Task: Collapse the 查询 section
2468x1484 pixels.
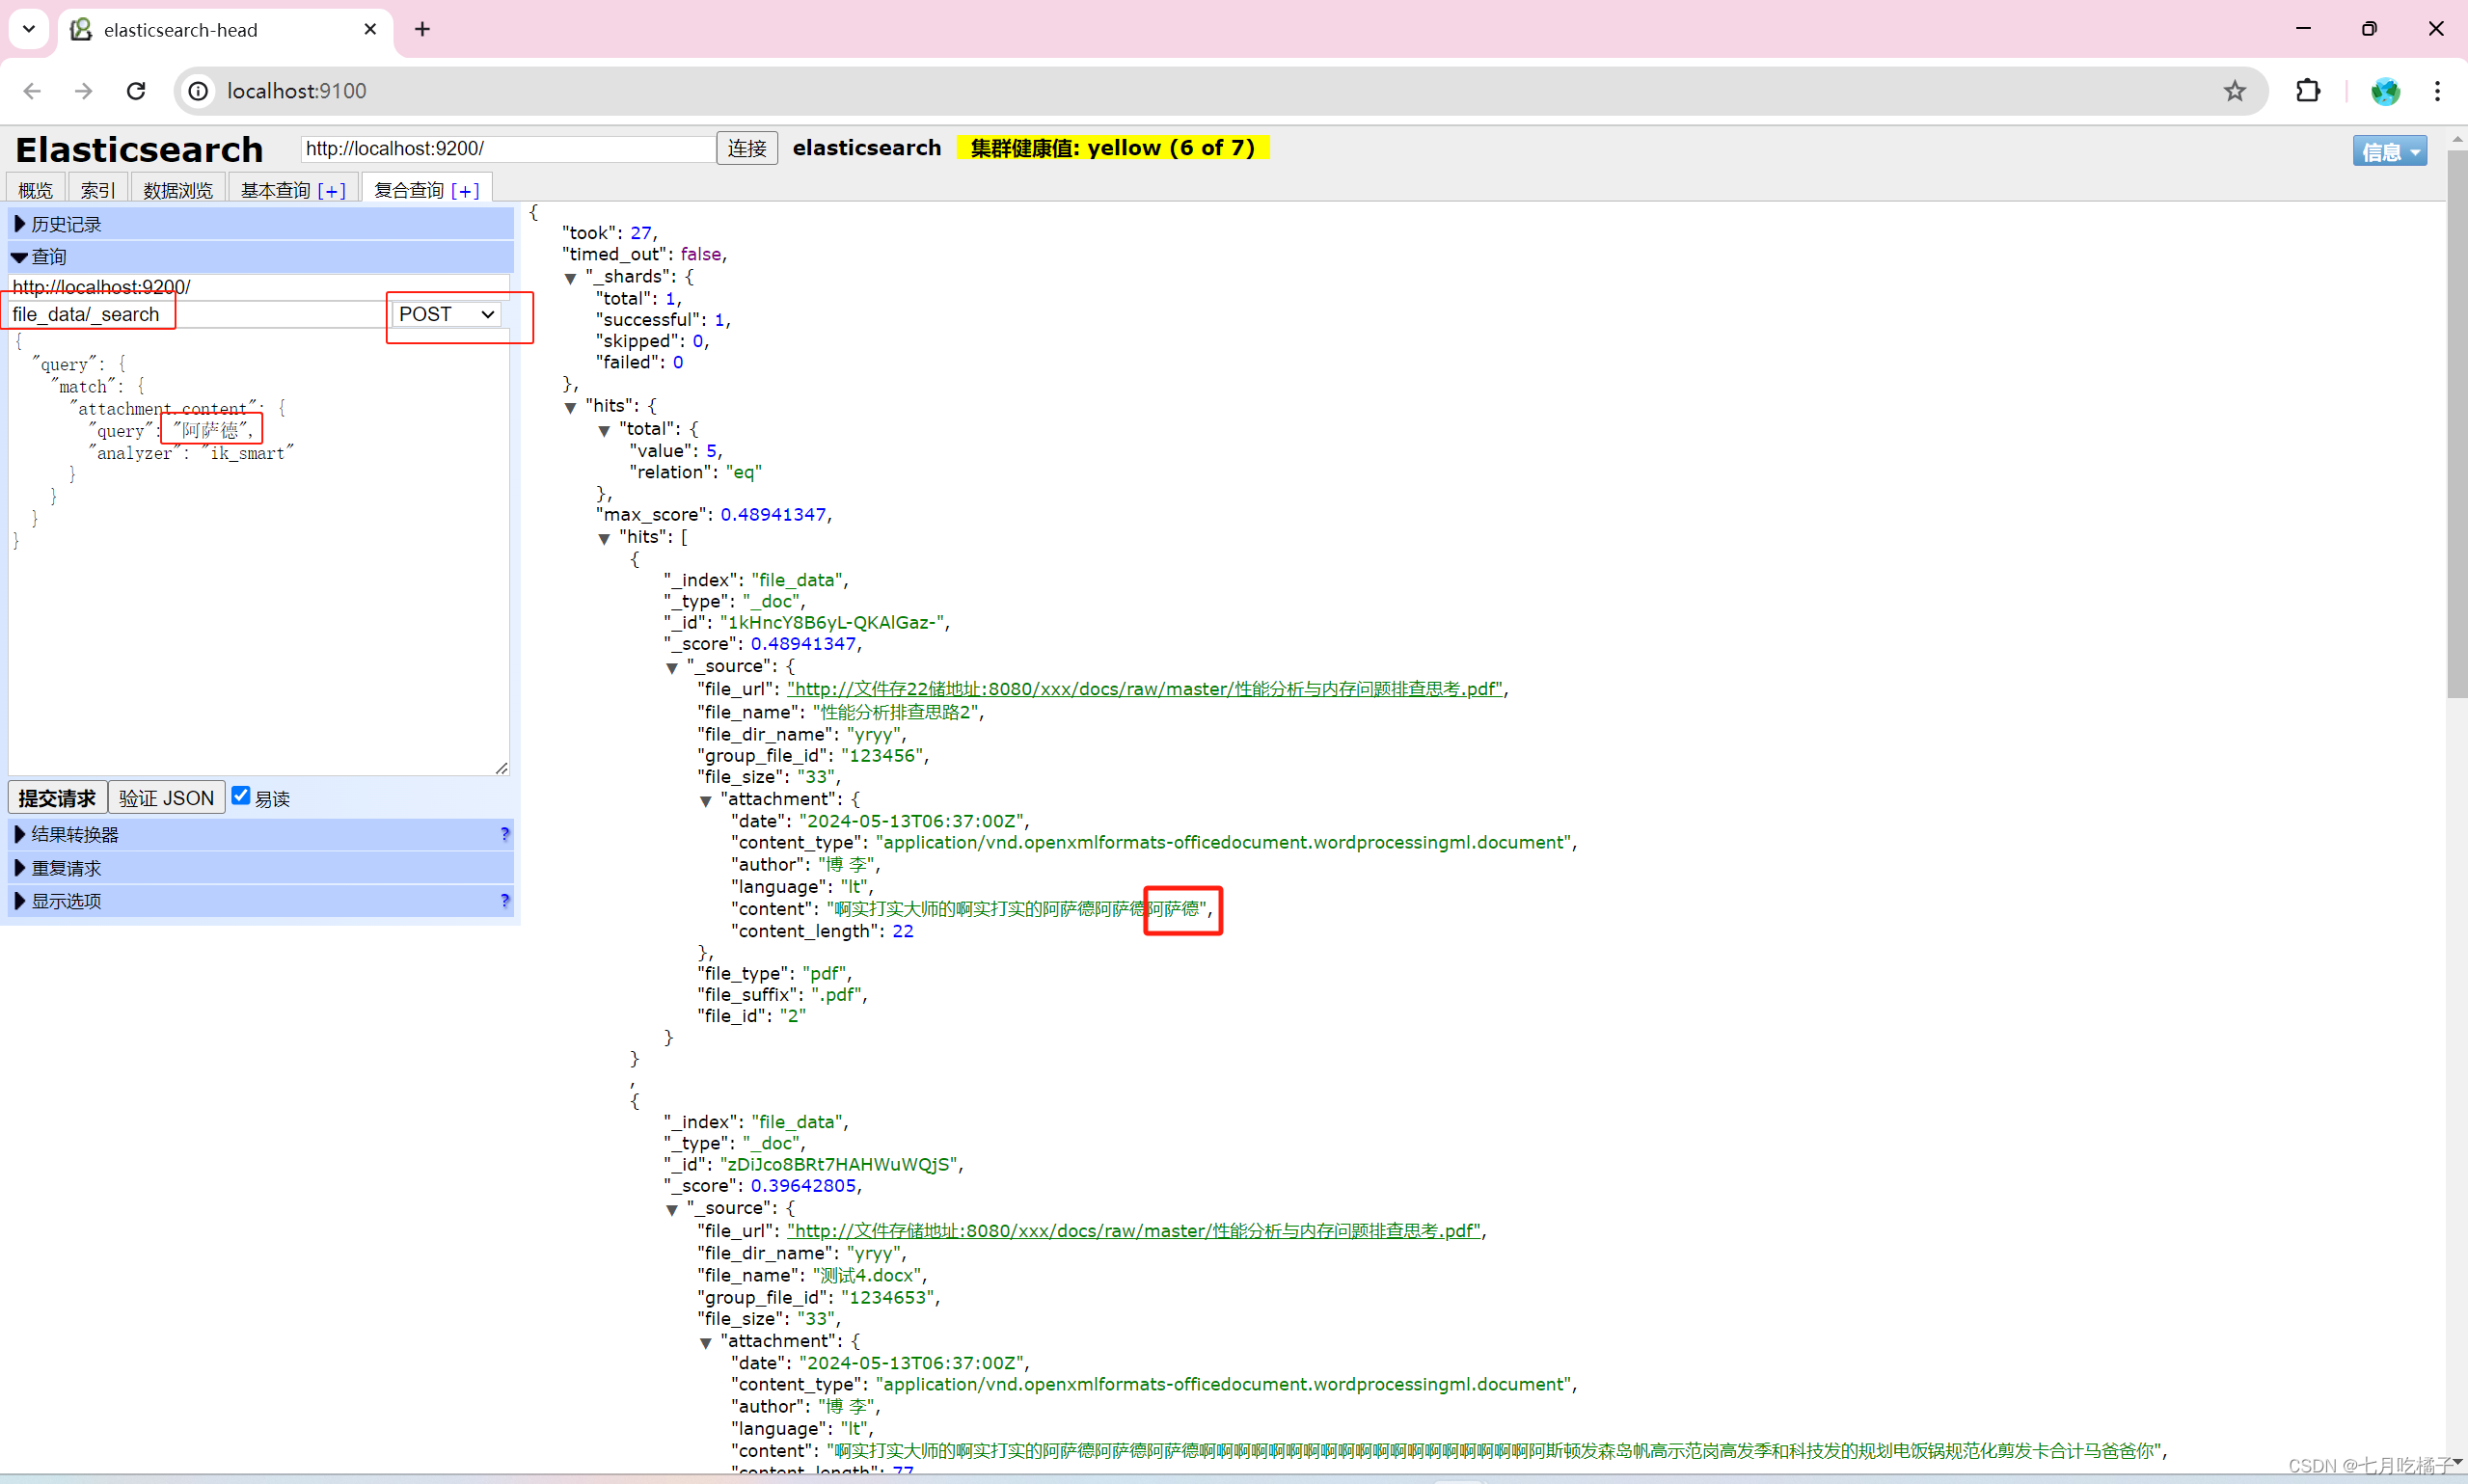Action: pos(261,257)
